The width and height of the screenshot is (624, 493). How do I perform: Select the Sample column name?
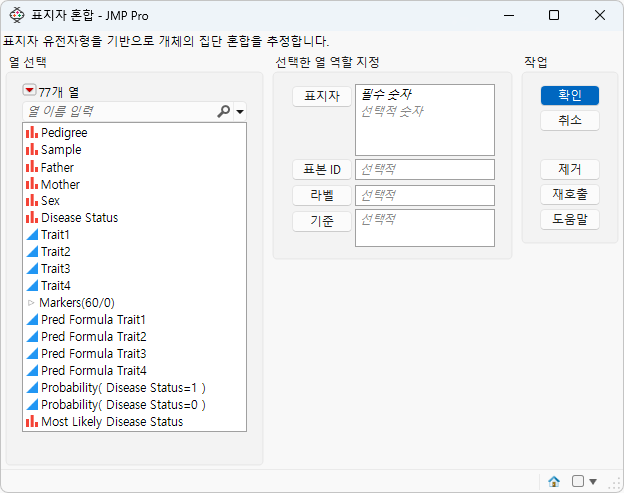(61, 150)
